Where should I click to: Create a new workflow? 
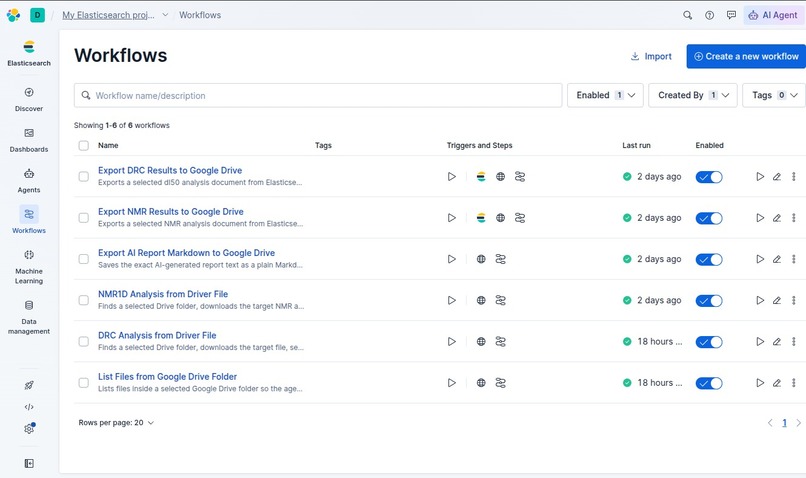point(746,57)
